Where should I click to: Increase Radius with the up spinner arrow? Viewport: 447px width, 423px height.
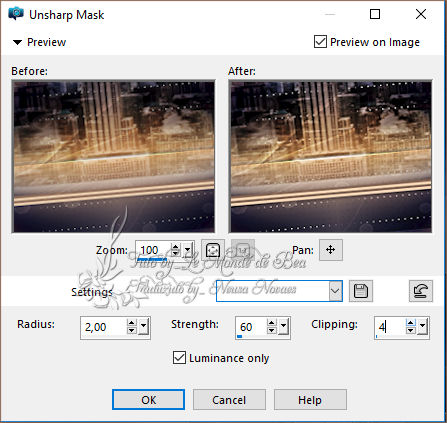[132, 323]
